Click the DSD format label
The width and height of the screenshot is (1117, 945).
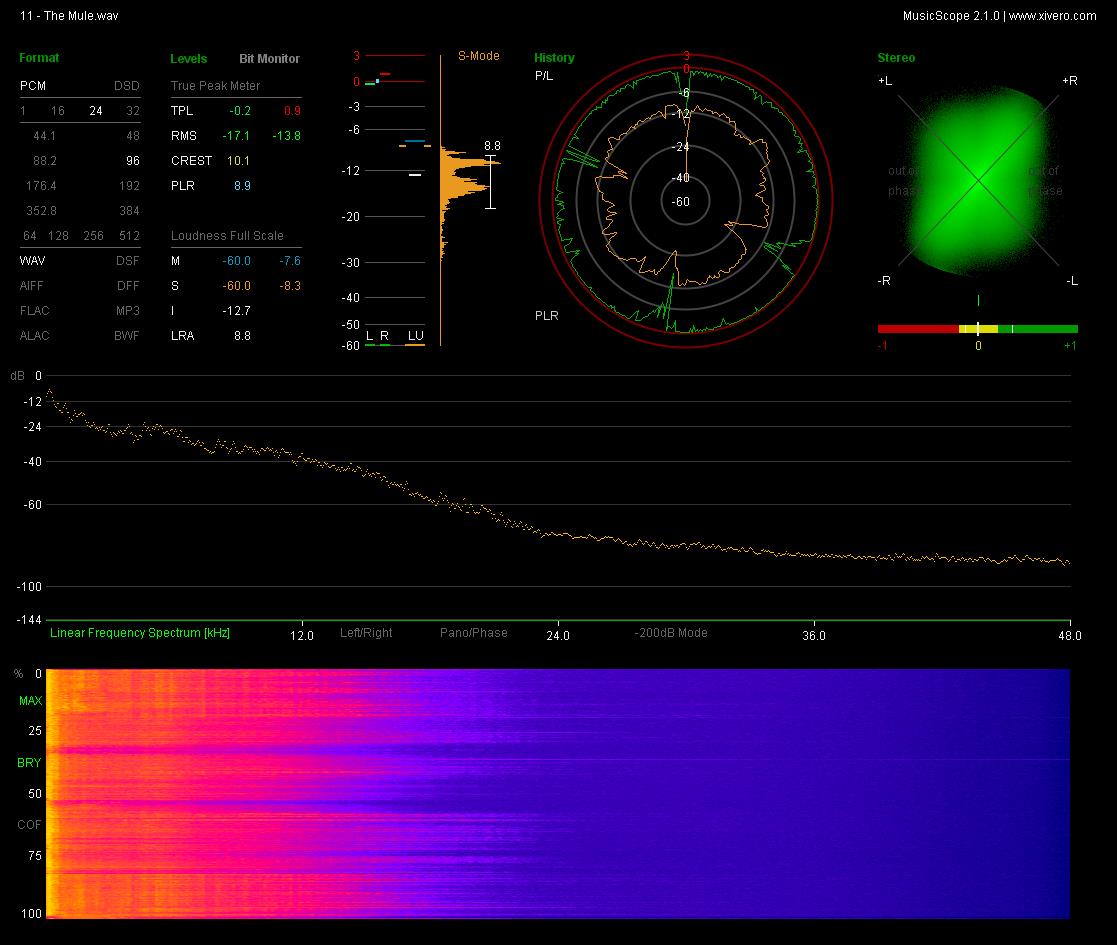coord(127,85)
